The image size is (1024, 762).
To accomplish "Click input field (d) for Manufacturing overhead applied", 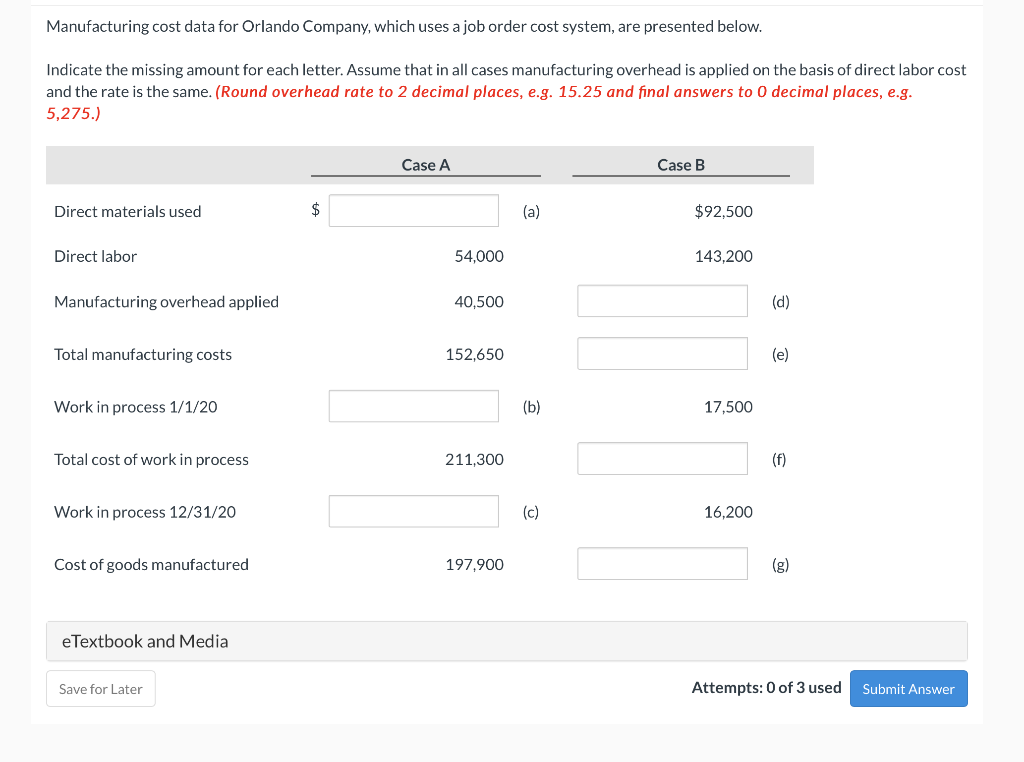I will [x=662, y=300].
